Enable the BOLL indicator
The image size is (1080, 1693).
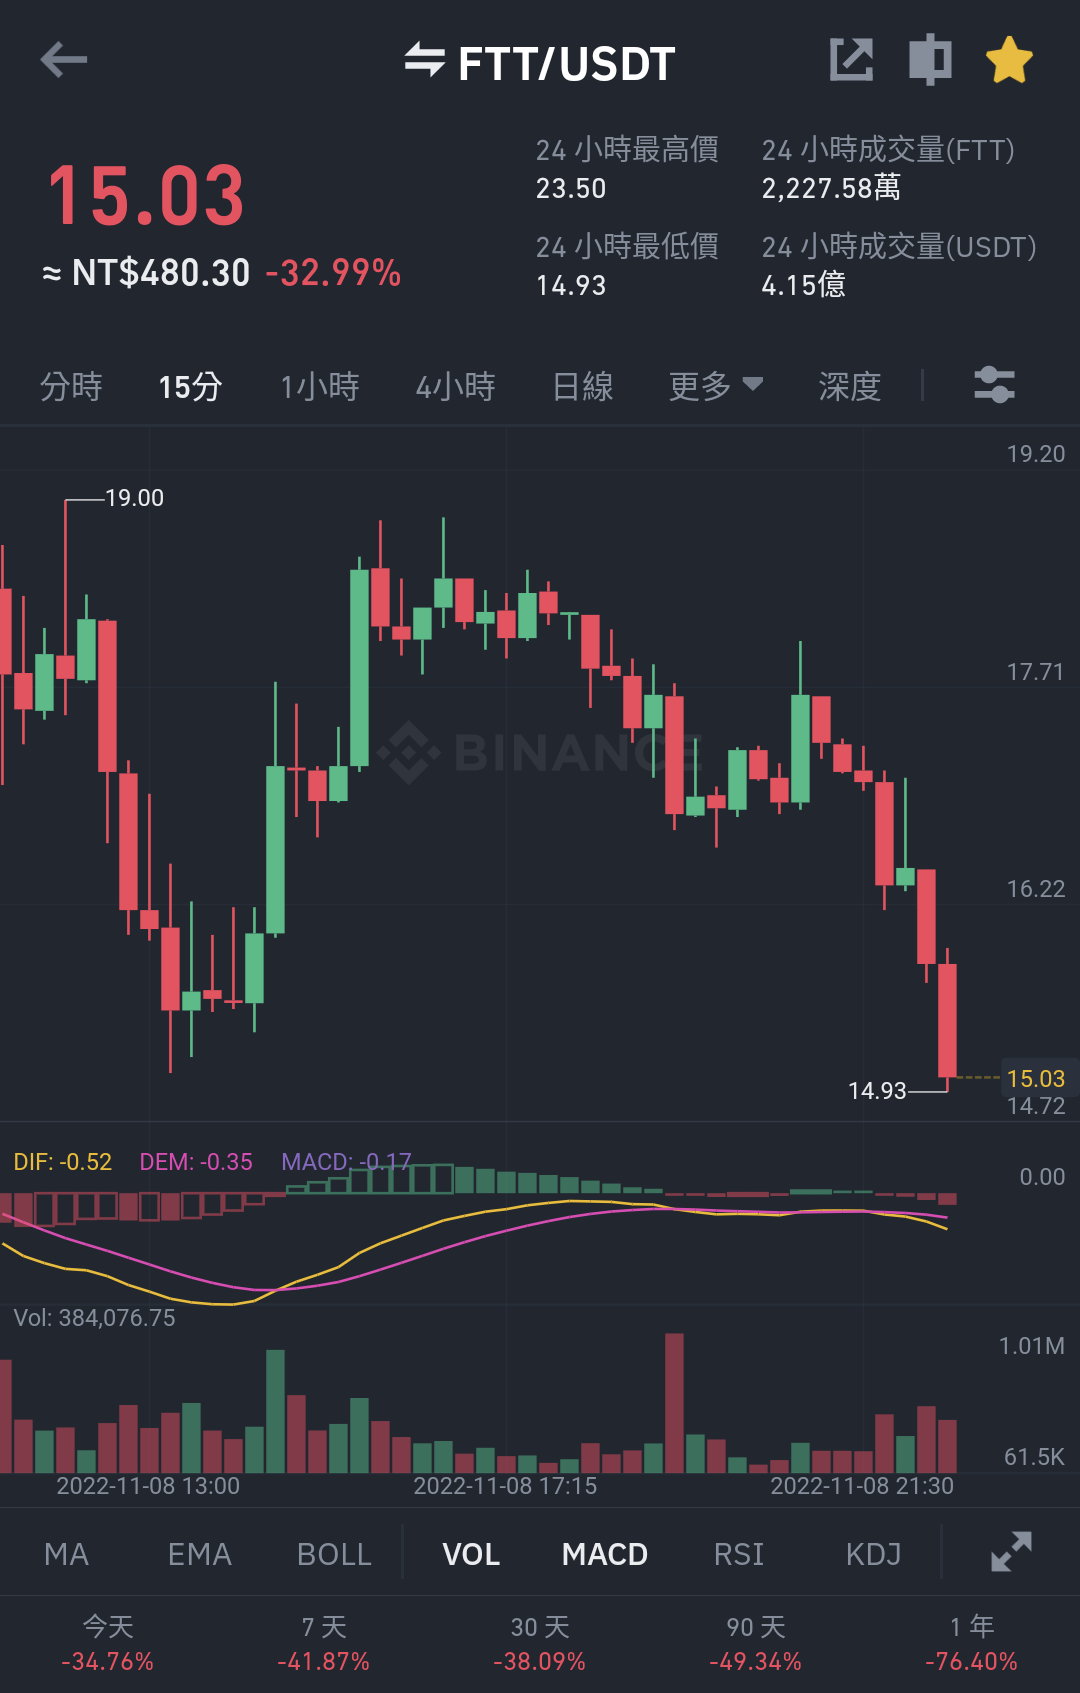pyautogui.click(x=334, y=1554)
